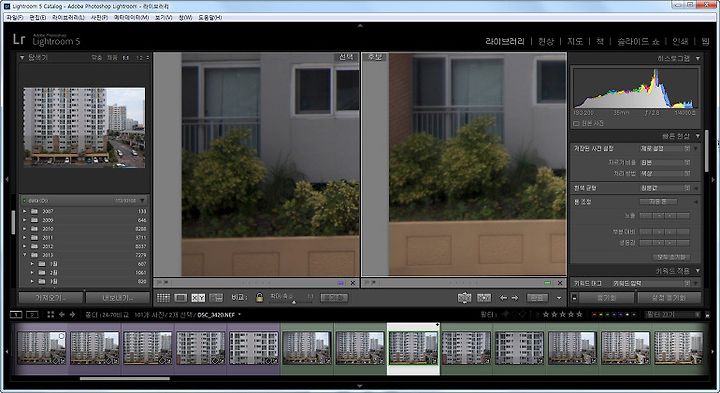Expand the 2009 folder
Image resolution: width=720 pixels, height=393 pixels.
click(x=25, y=220)
